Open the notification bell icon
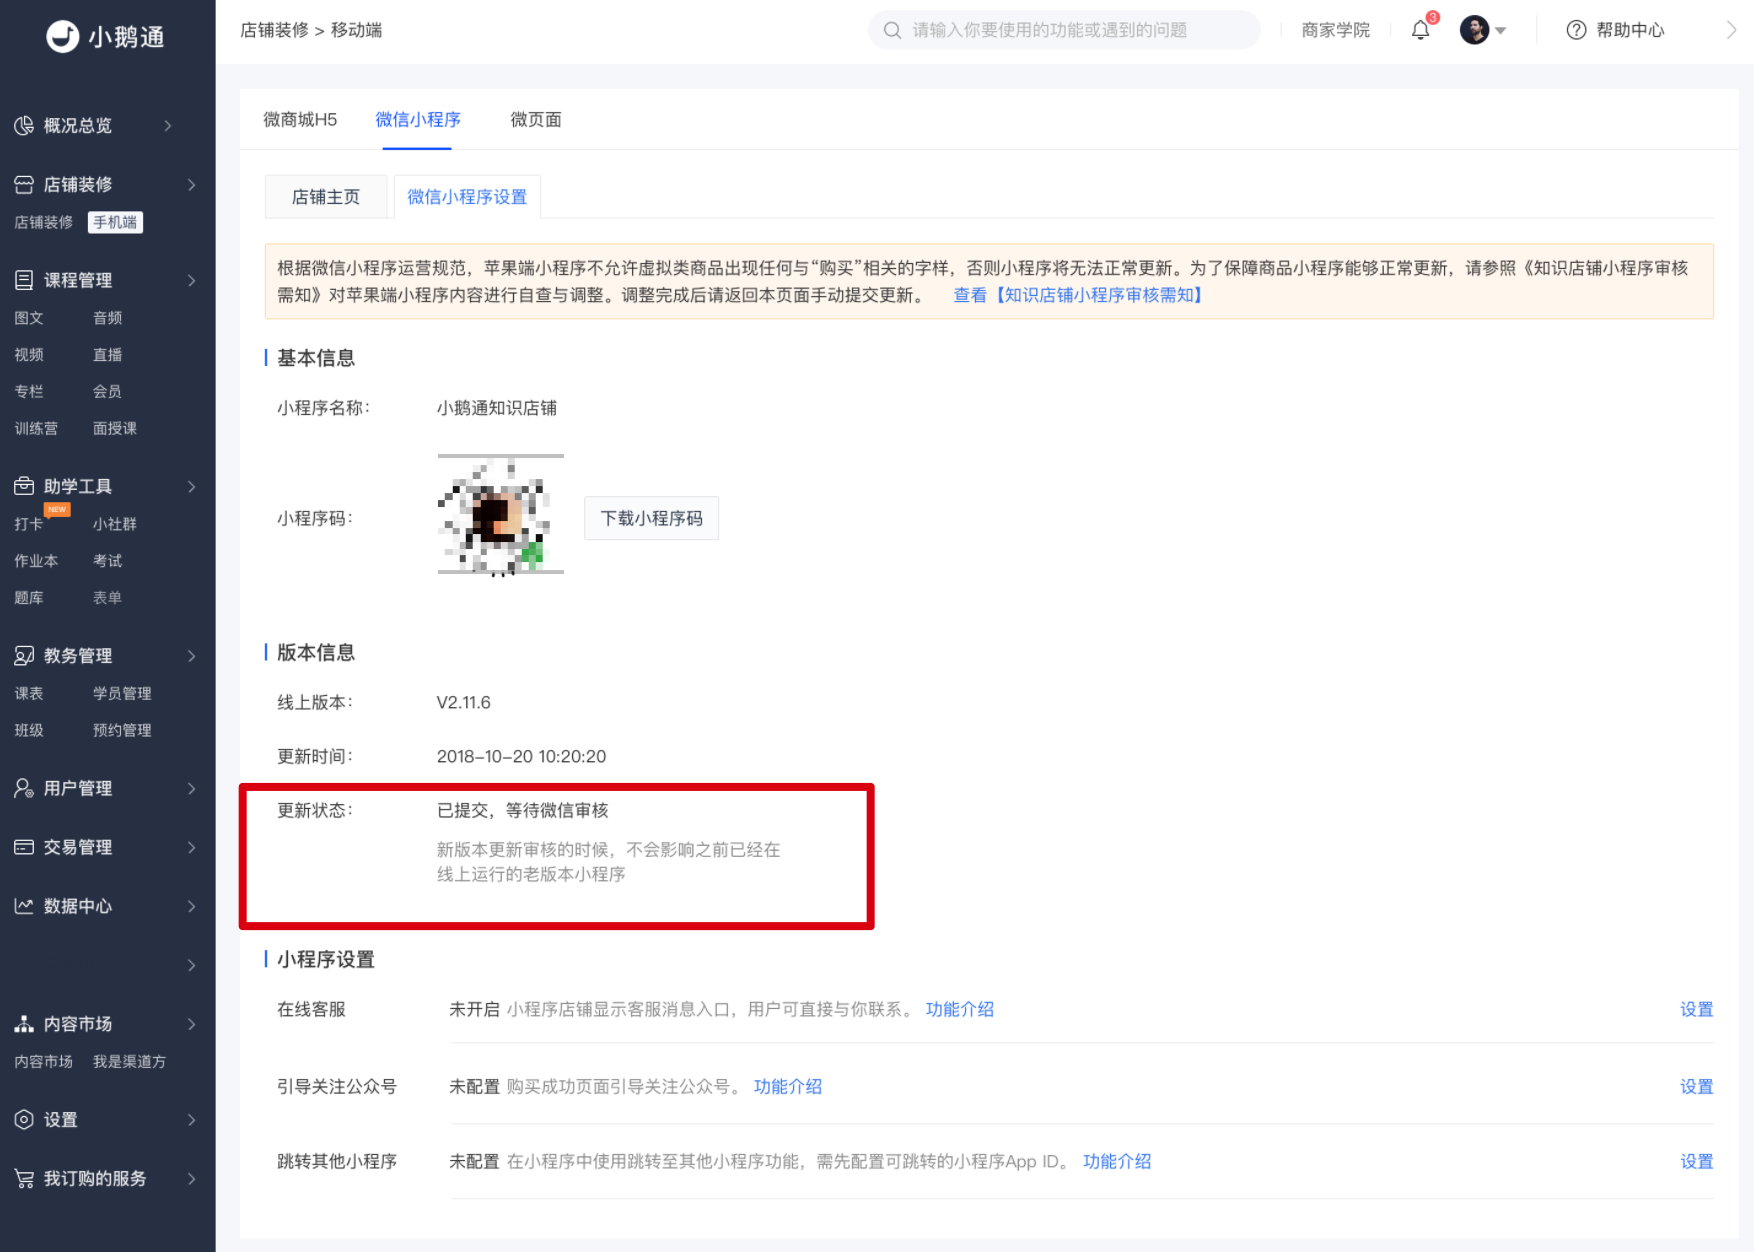Viewport: 1754px width, 1252px height. (1420, 30)
